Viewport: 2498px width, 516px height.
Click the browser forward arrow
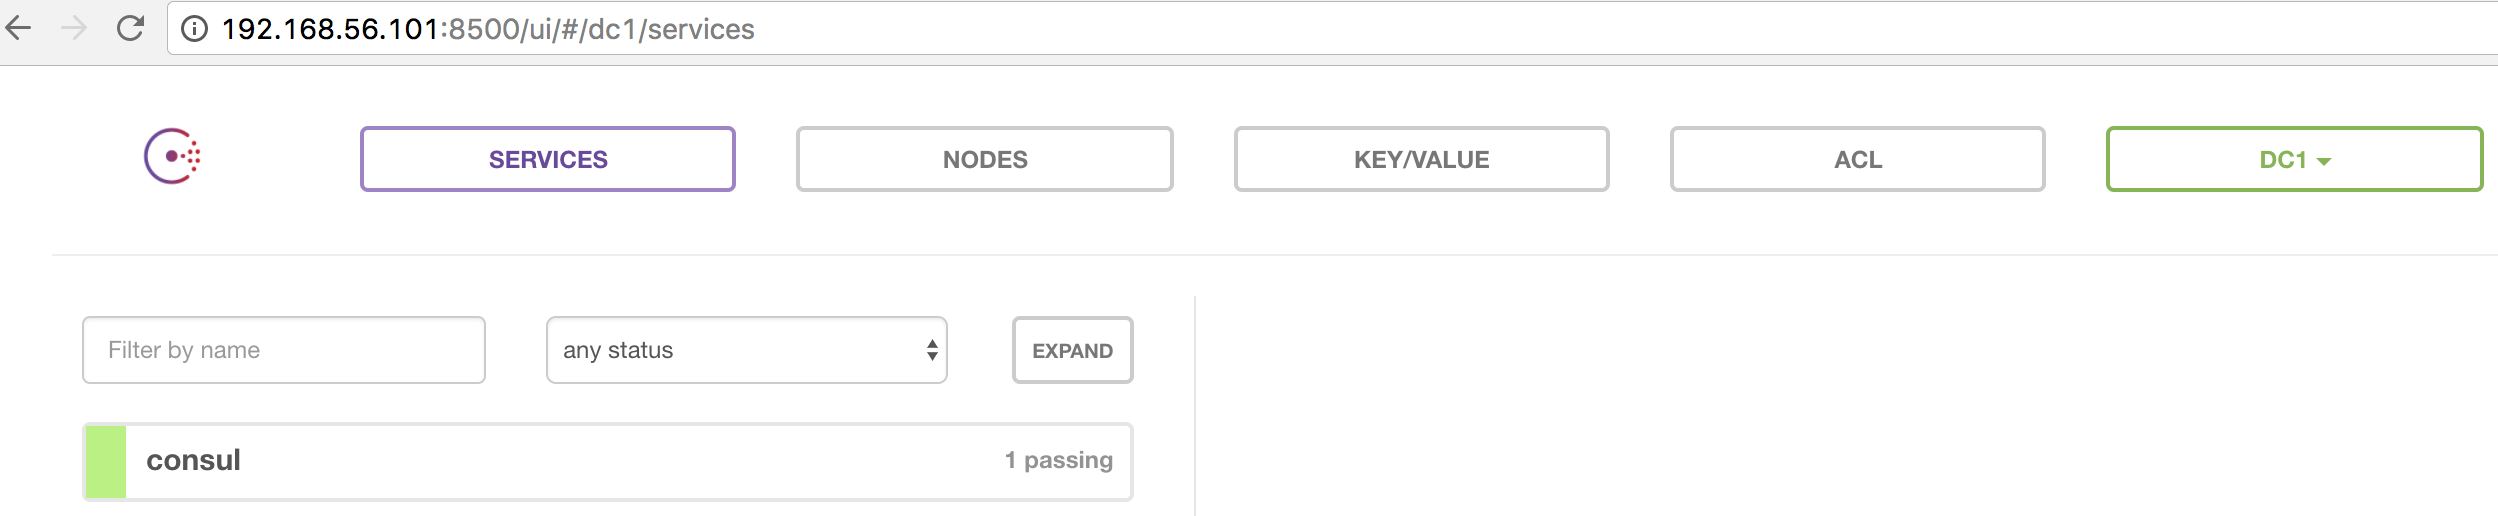74,28
